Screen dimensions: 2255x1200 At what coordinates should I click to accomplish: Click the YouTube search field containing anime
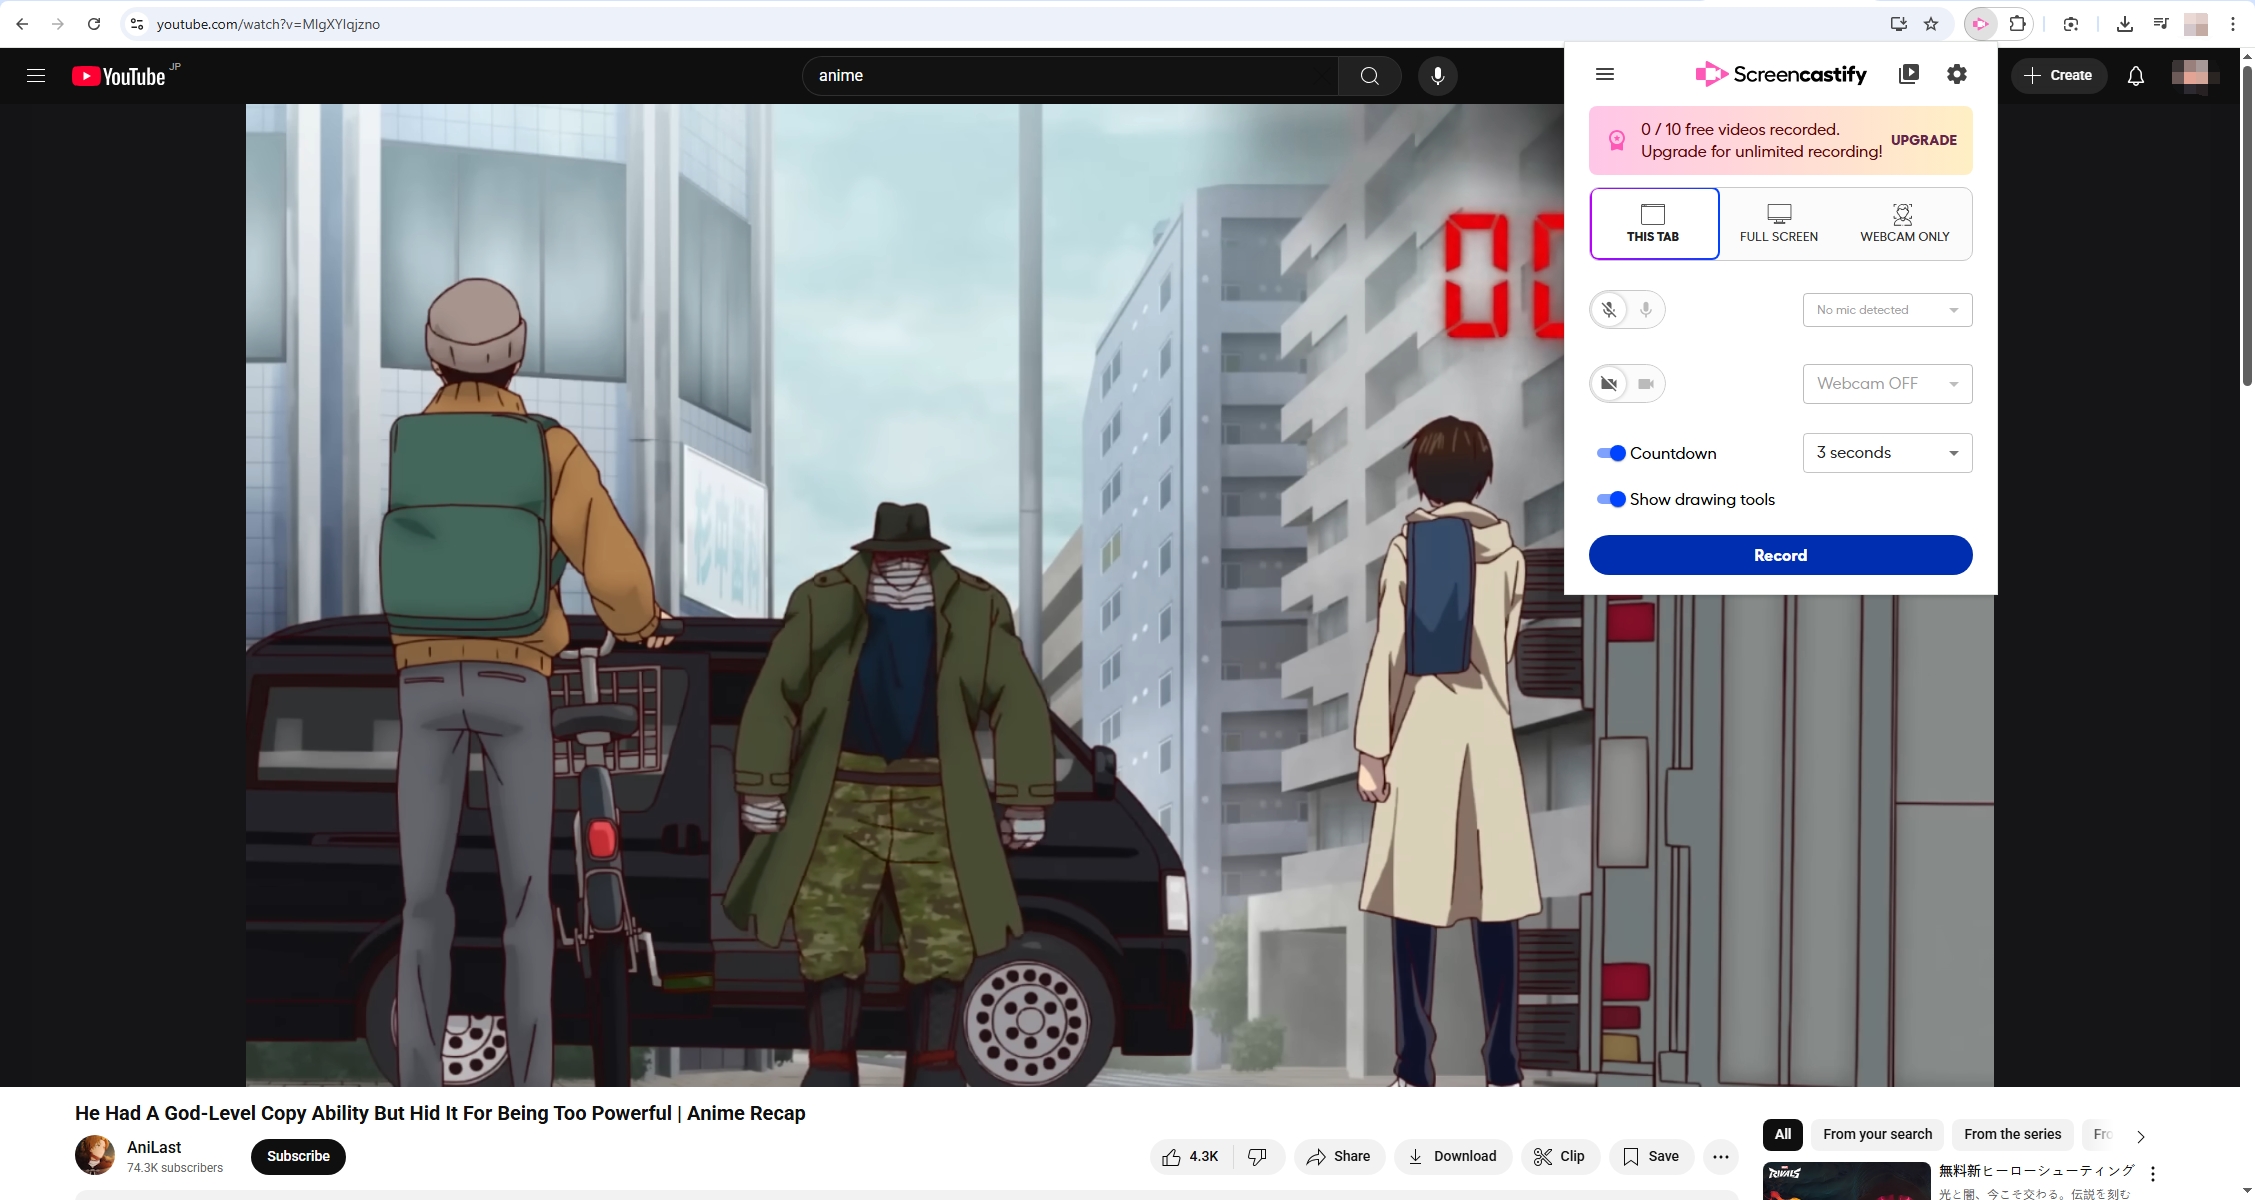tap(1070, 75)
